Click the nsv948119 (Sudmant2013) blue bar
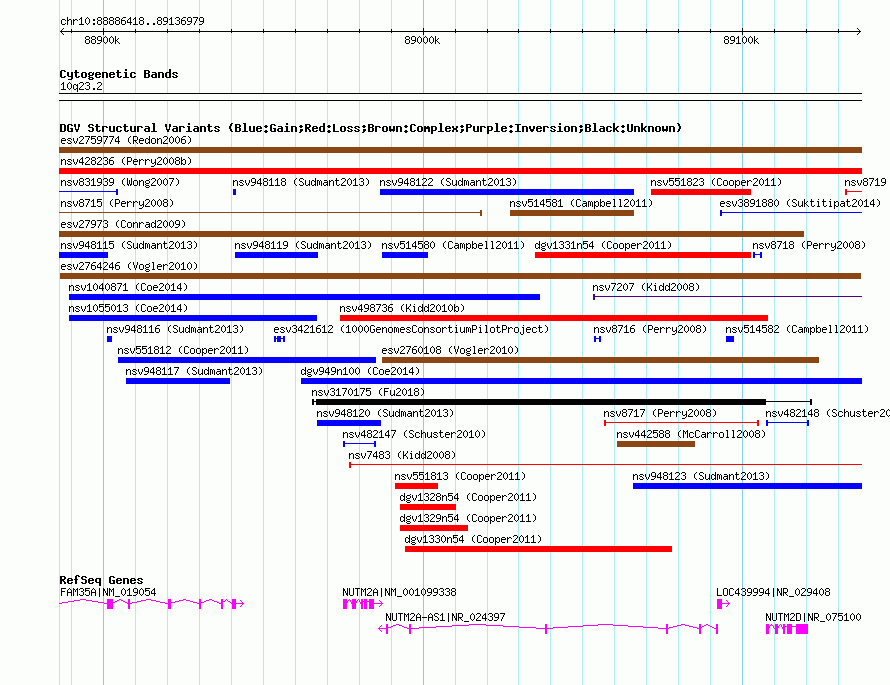This screenshot has width=890, height=685. (276, 255)
